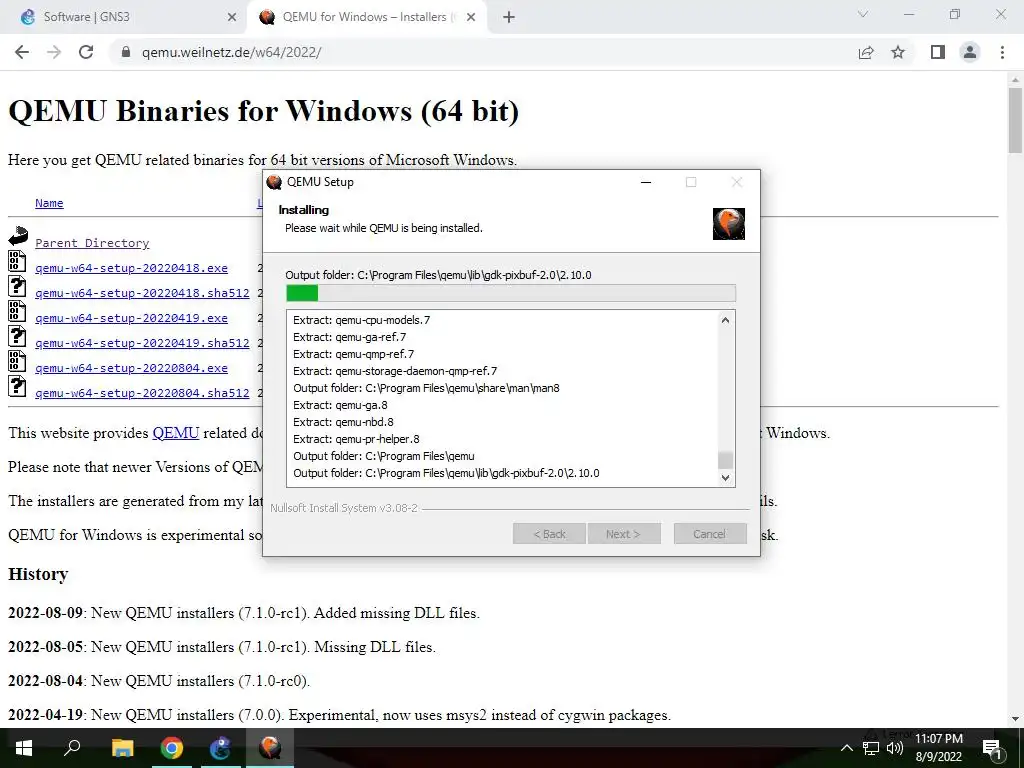
Task: Select the QEMU for Windows – Installers tab
Action: click(366, 17)
